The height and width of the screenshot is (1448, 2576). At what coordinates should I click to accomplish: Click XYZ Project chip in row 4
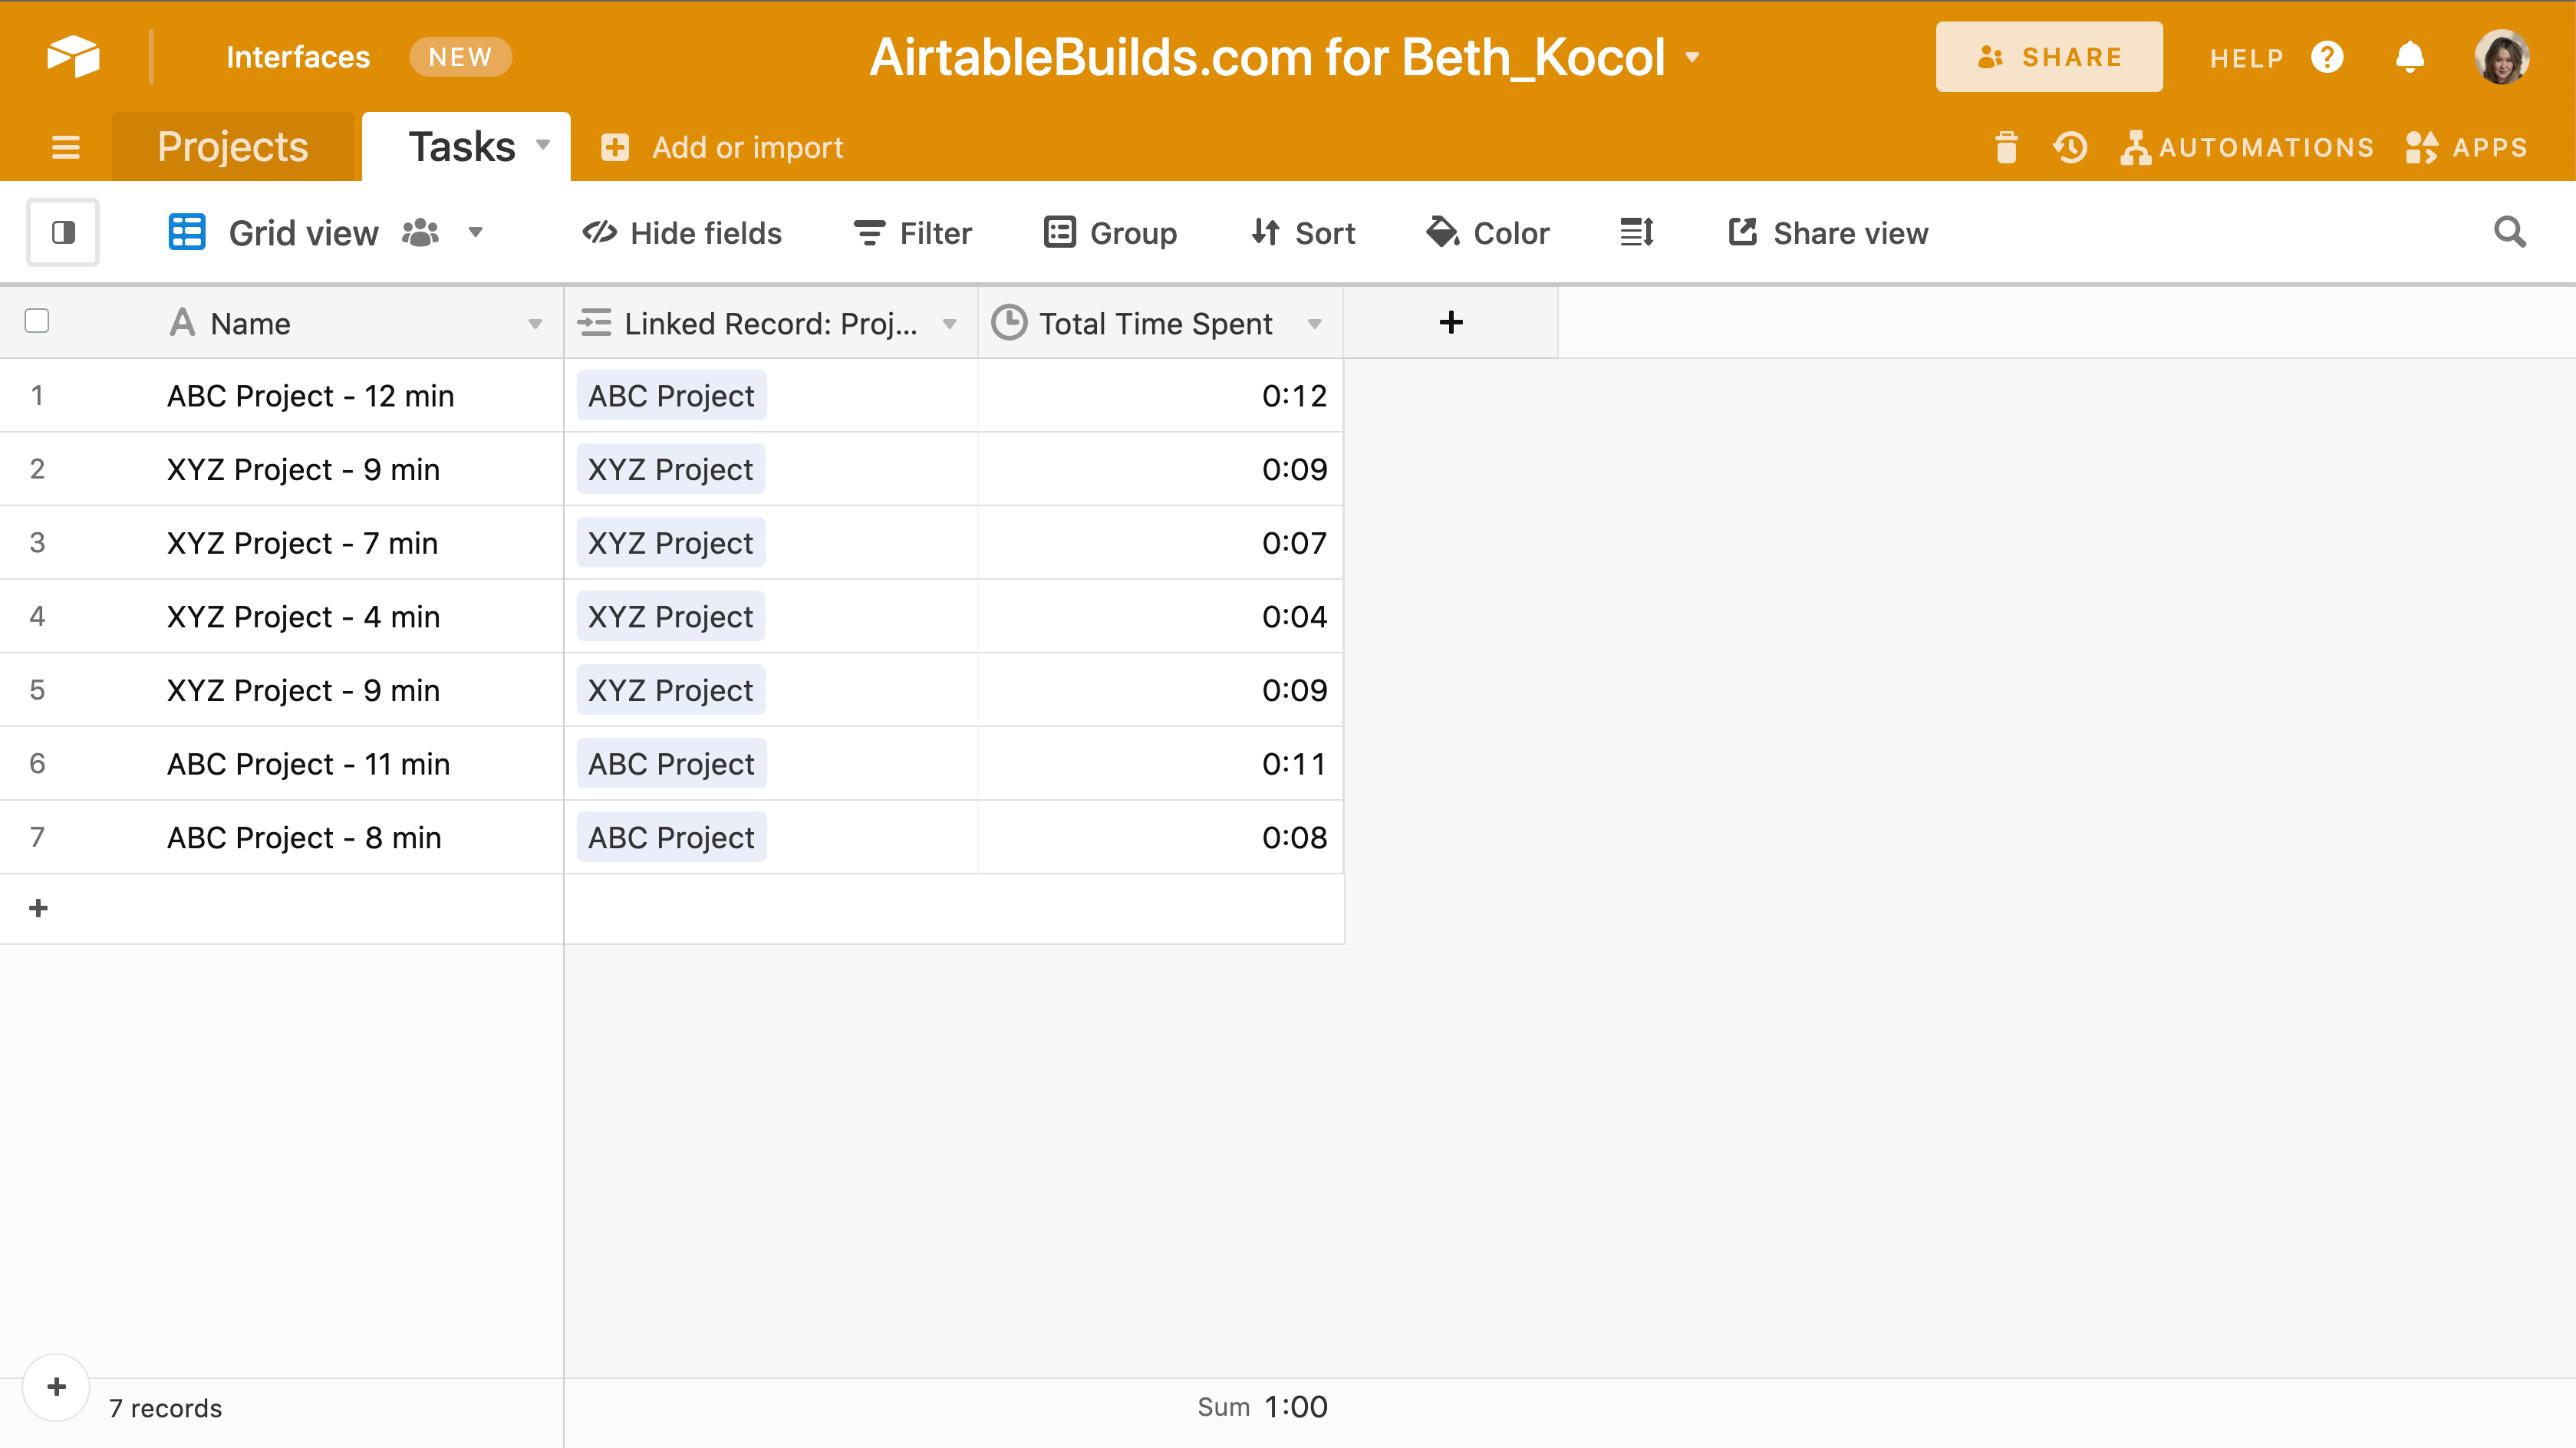click(671, 617)
